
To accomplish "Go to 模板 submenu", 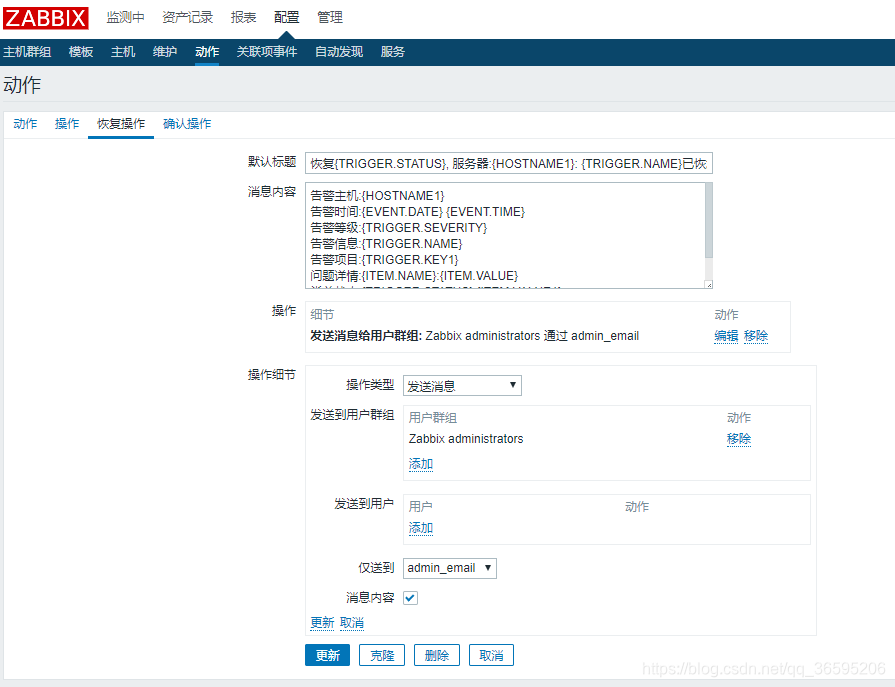I will click(80, 52).
